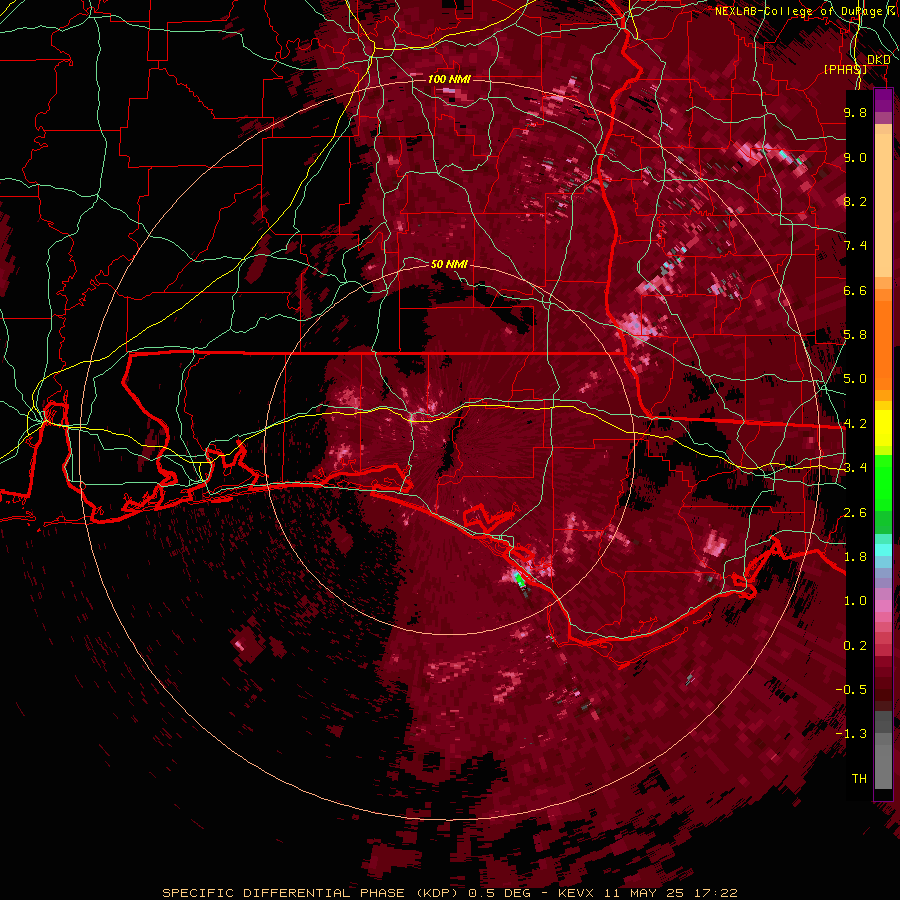Image resolution: width=900 pixels, height=900 pixels.
Task: Click the 8.2 legend value
Action: pyautogui.click(x=855, y=201)
